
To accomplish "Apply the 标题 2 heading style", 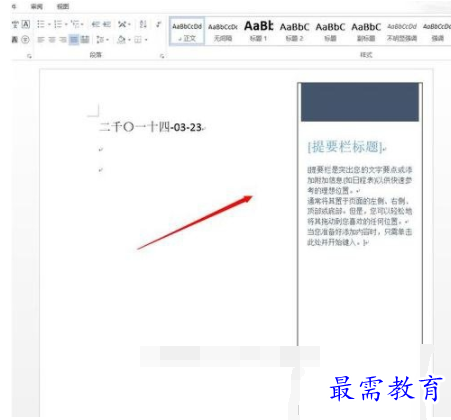I will [294, 31].
